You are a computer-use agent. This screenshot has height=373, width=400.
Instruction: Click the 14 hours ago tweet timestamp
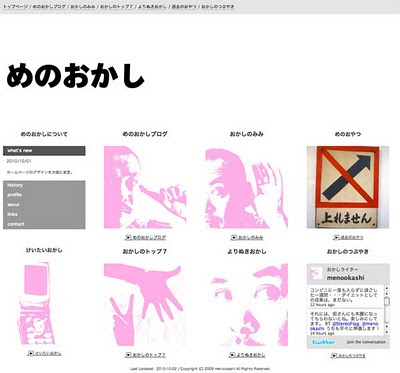pos(322,333)
